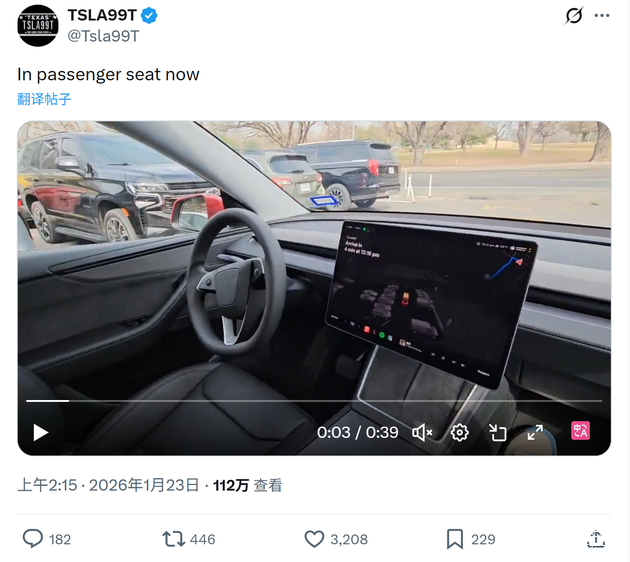Click the blue verified badge
Viewport: 630px width, 562px height.
149,16
